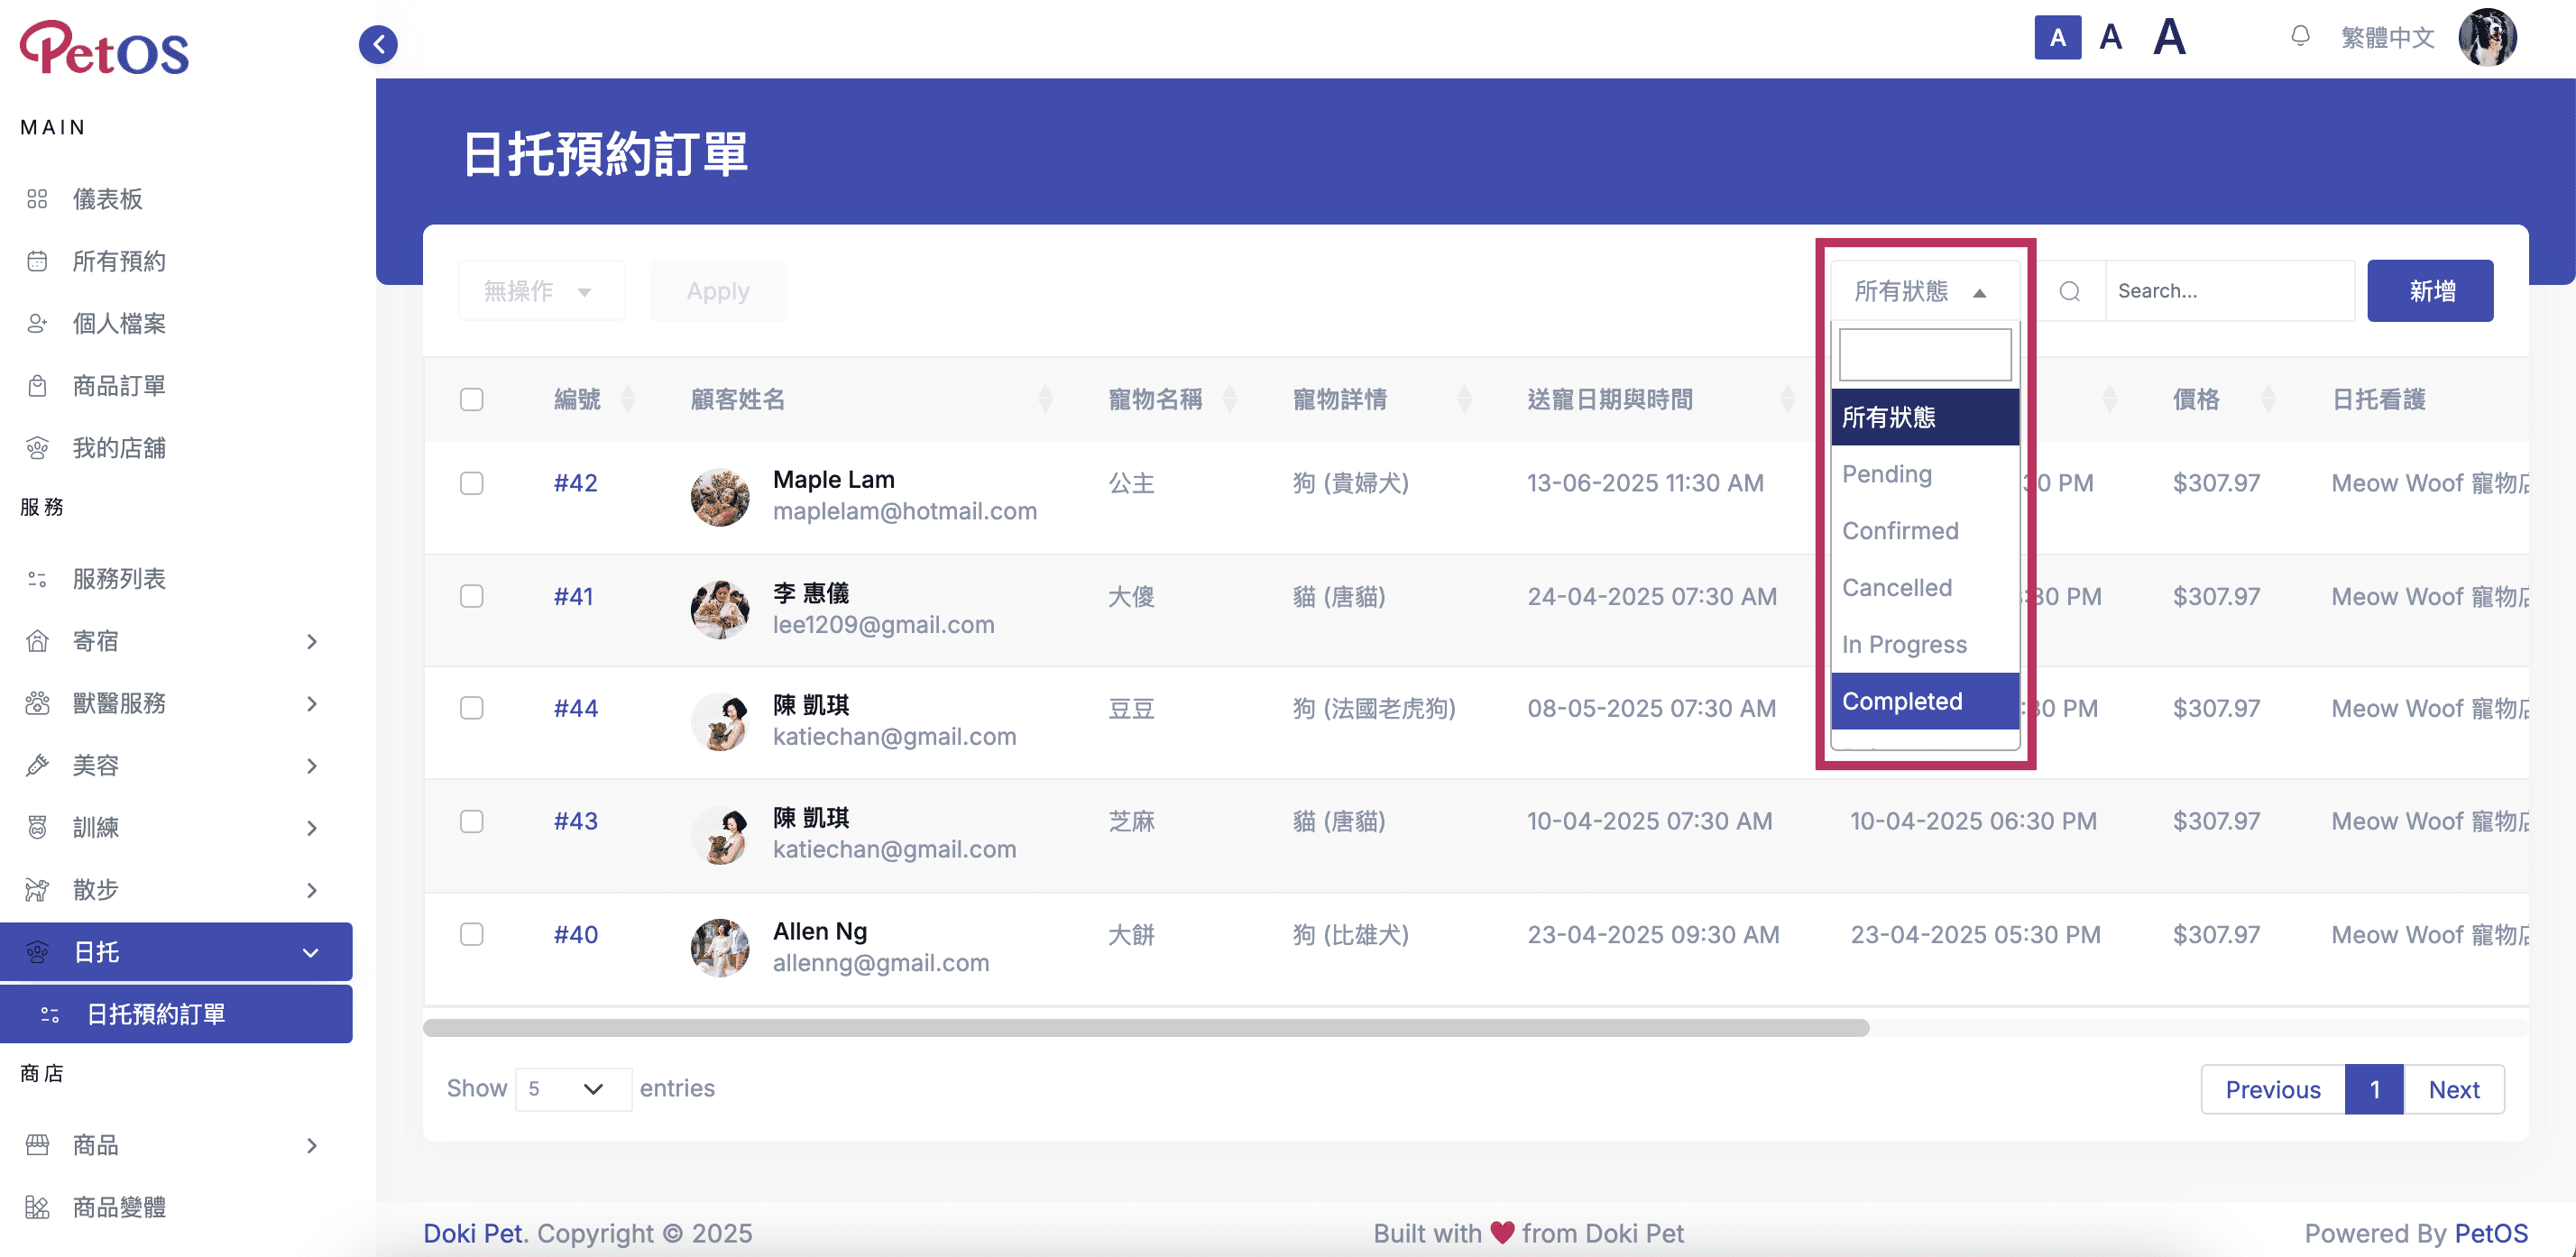Go to the Next page
Viewport: 2576px width, 1257px height.
point(2454,1089)
